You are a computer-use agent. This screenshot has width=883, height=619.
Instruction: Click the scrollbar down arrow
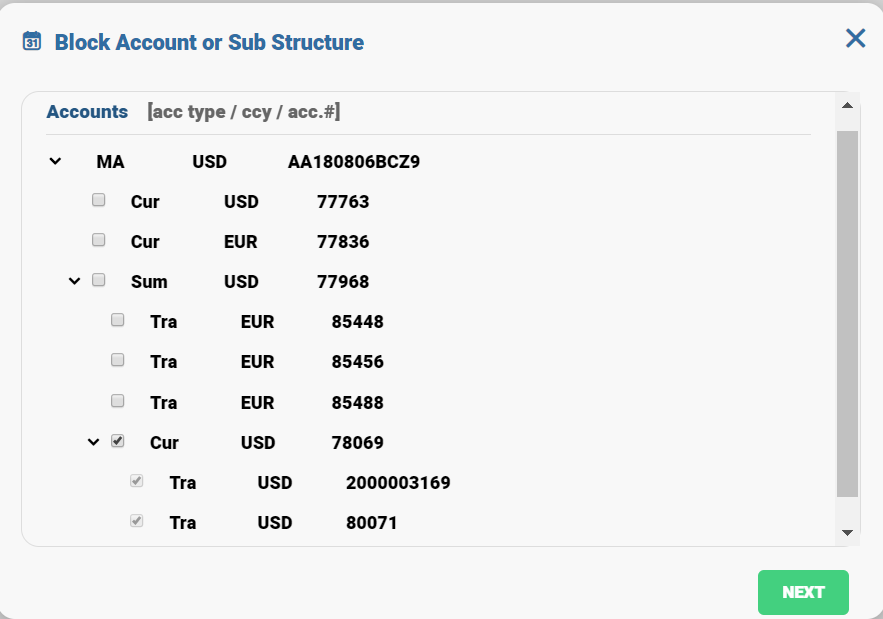click(847, 533)
